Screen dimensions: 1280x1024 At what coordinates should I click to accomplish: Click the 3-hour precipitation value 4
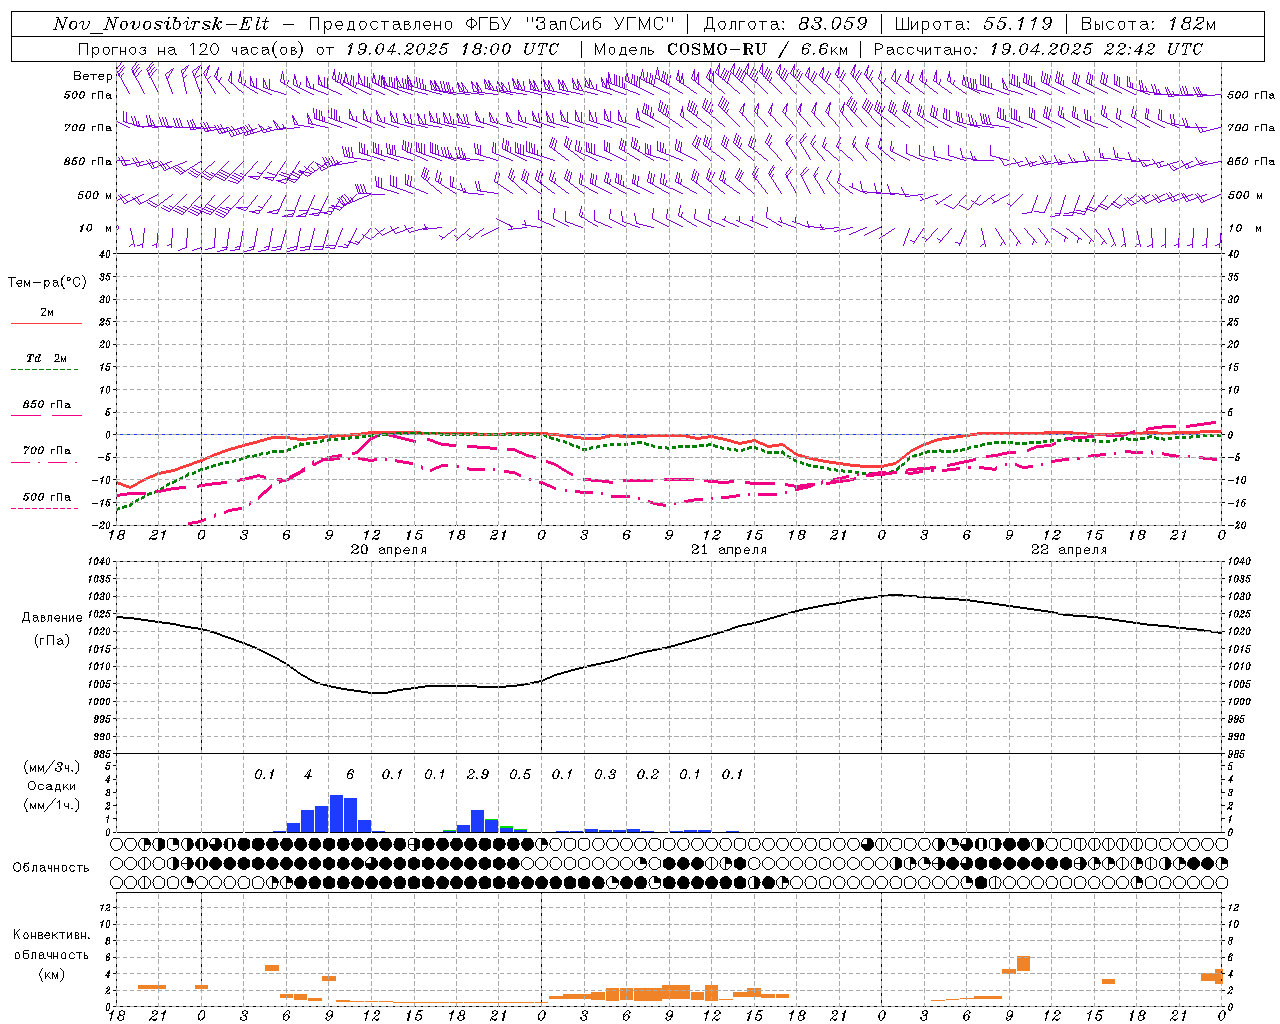(x=308, y=774)
